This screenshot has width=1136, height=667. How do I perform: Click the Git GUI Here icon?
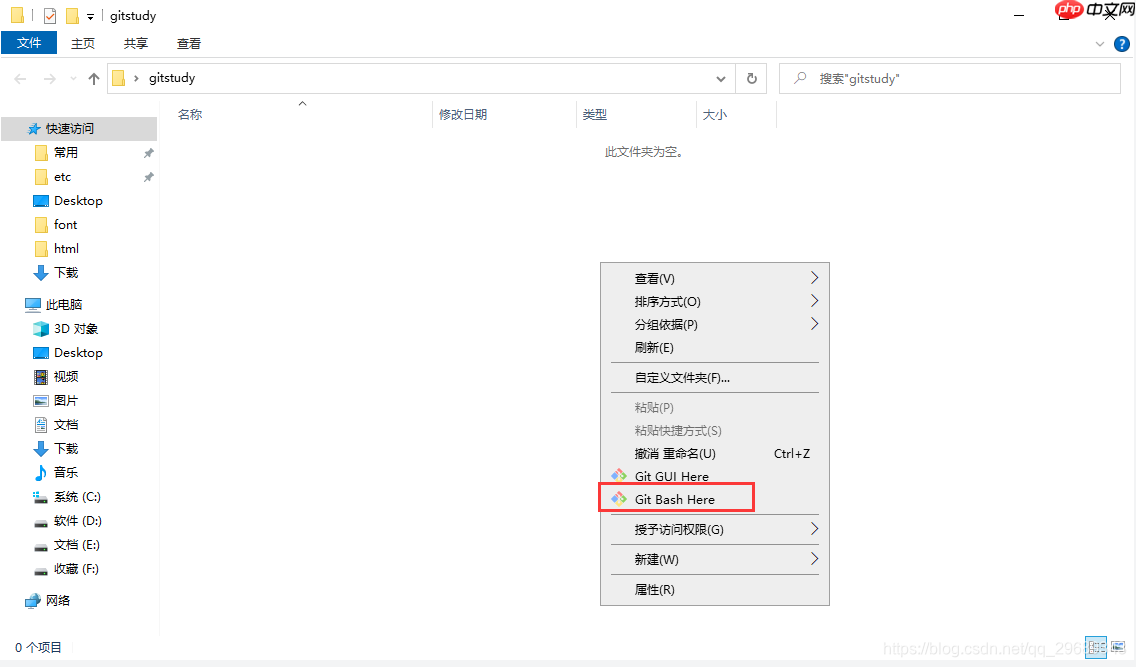(x=619, y=476)
